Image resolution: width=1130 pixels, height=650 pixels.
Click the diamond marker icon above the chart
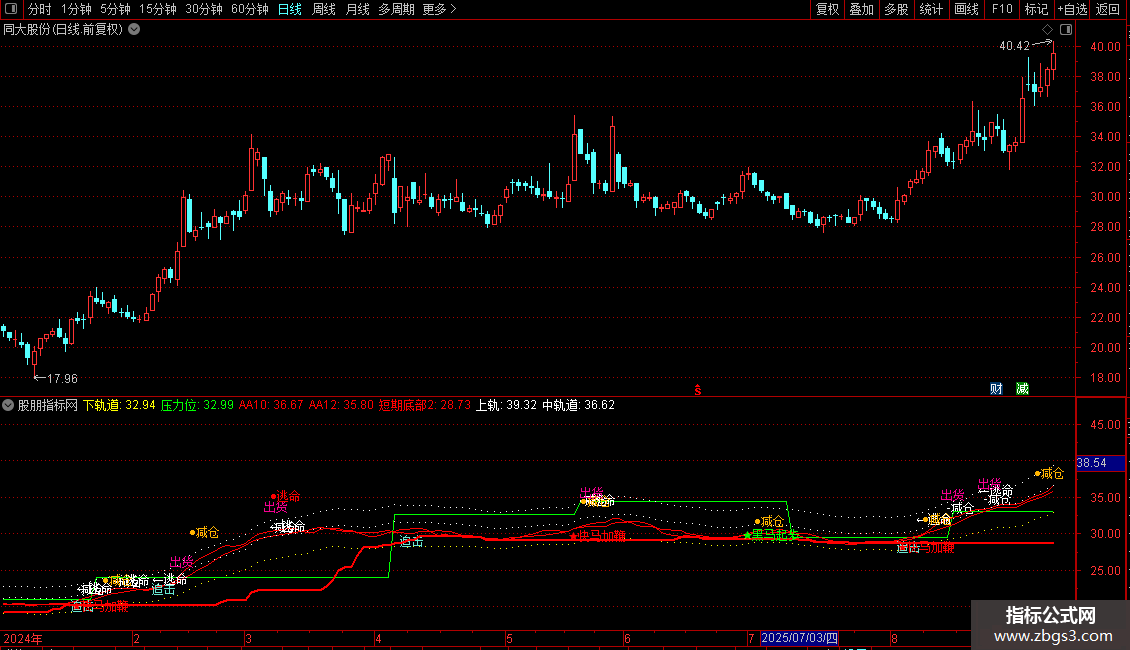coord(1047,30)
